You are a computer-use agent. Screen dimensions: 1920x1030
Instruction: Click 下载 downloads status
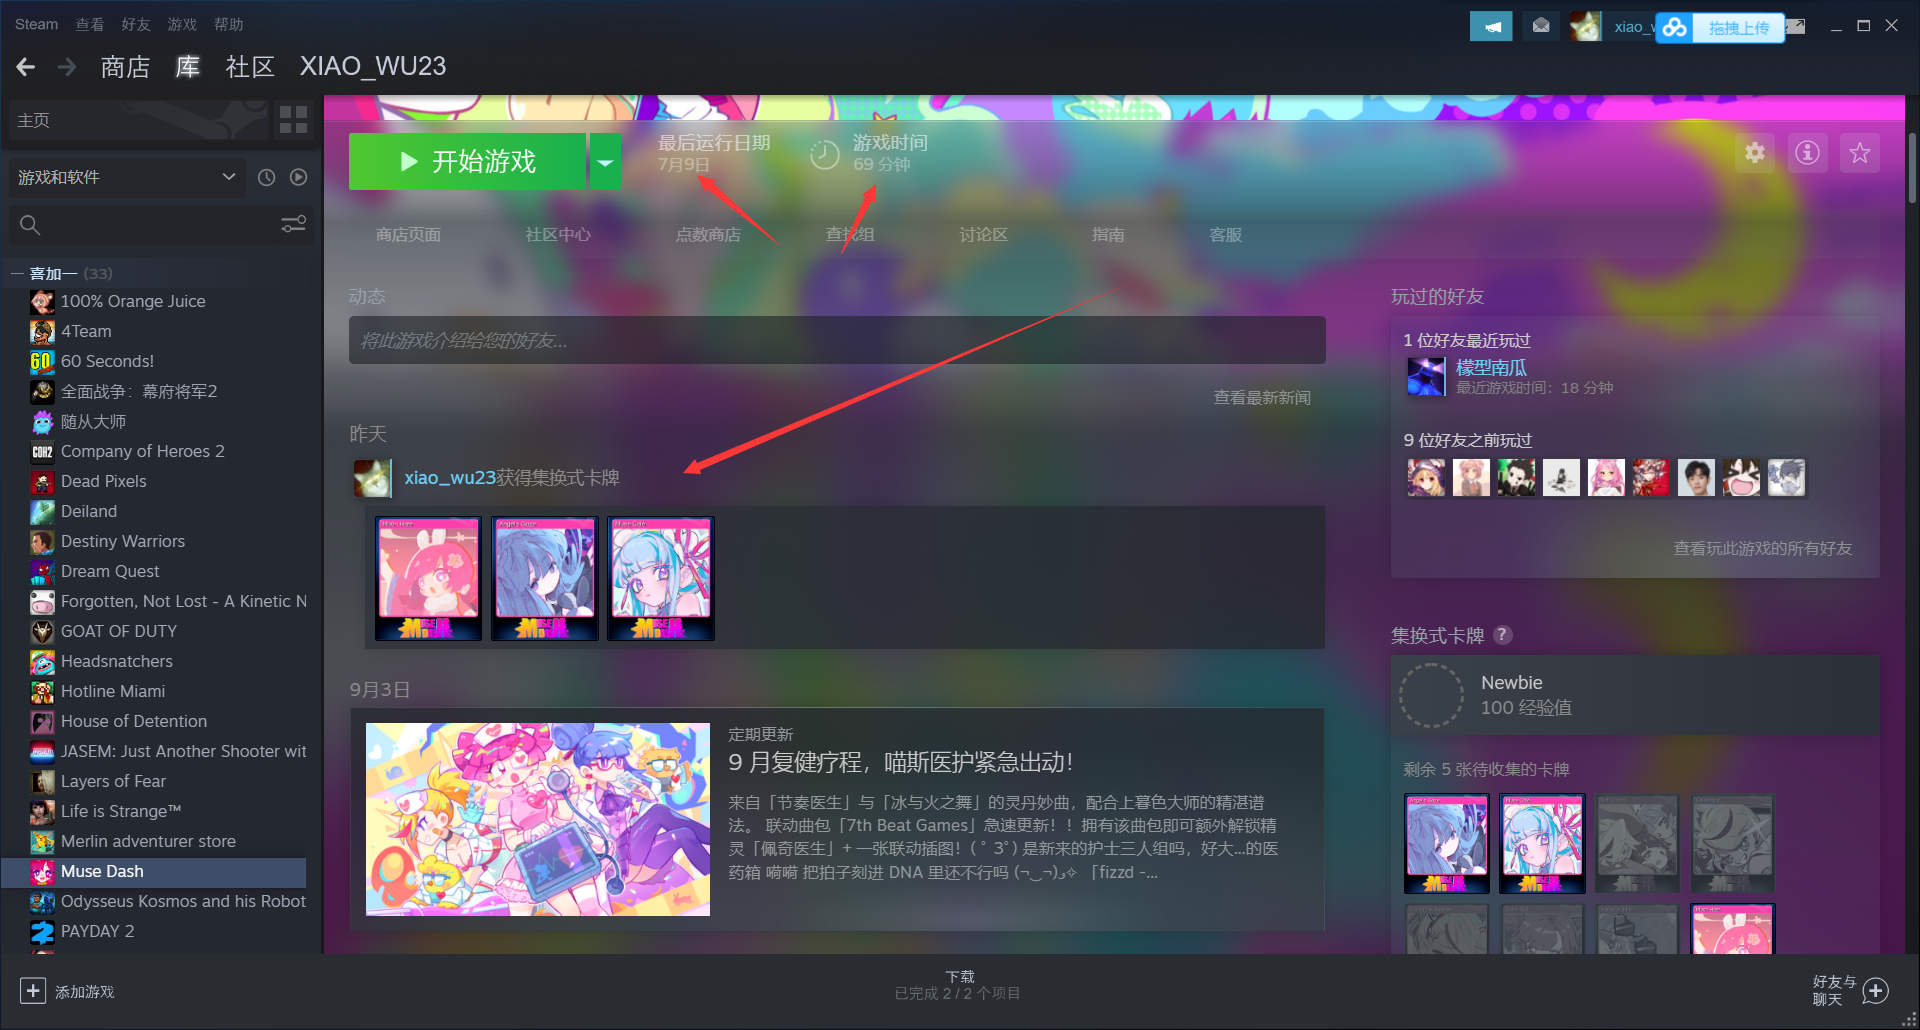959,985
